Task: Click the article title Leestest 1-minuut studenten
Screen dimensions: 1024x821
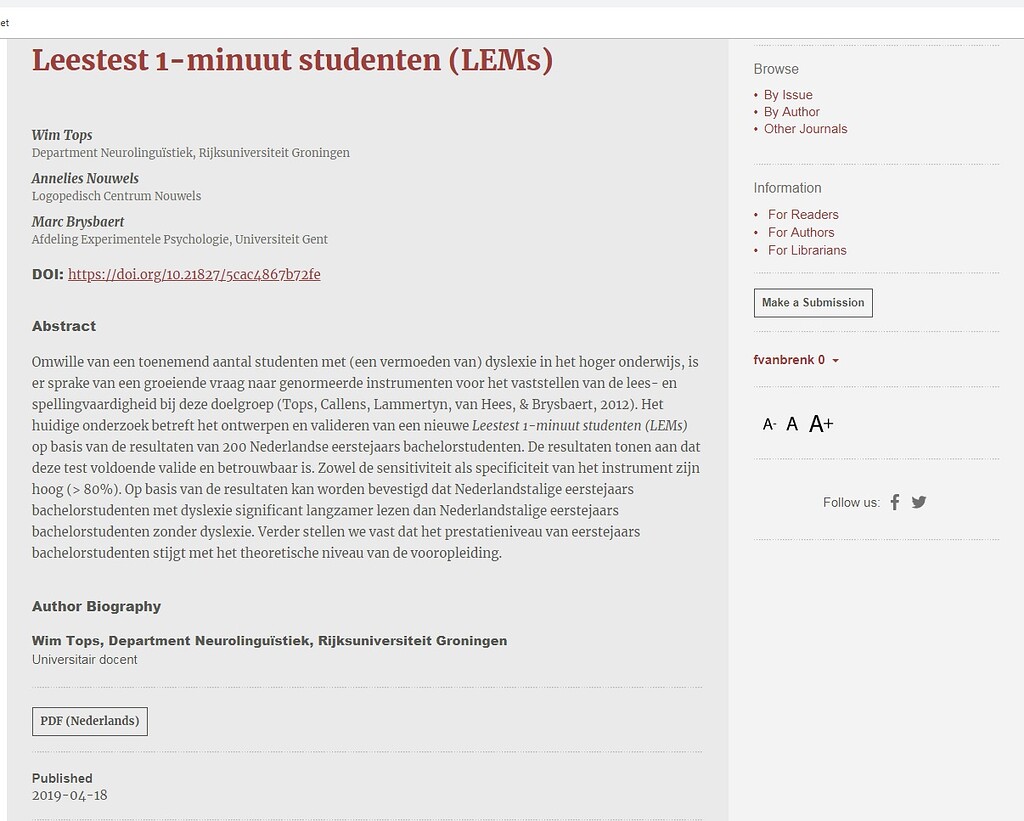Action: click(x=292, y=60)
